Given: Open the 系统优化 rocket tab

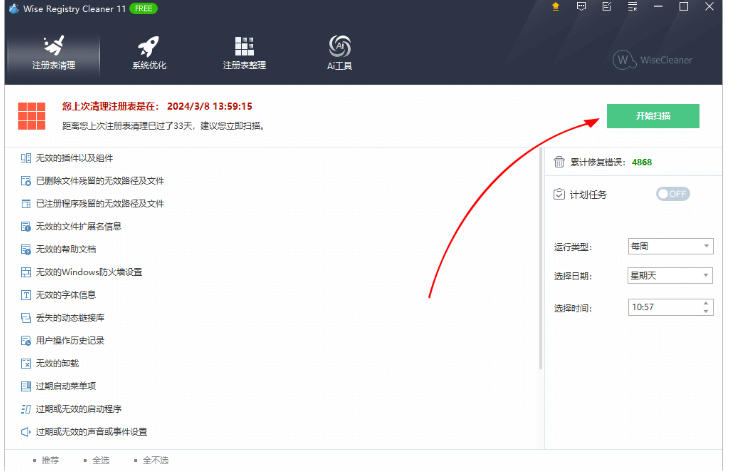Looking at the screenshot, I should point(149,53).
